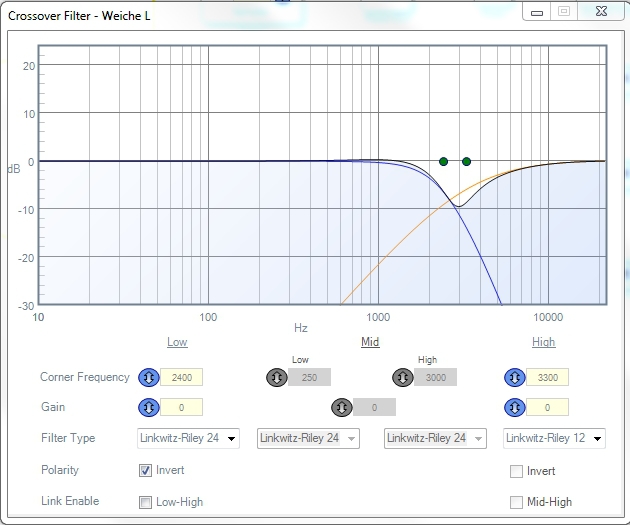This screenshot has width=630, height=525.
Task: Click the Mid Low corner frequency adjust icon
Action: point(276,378)
